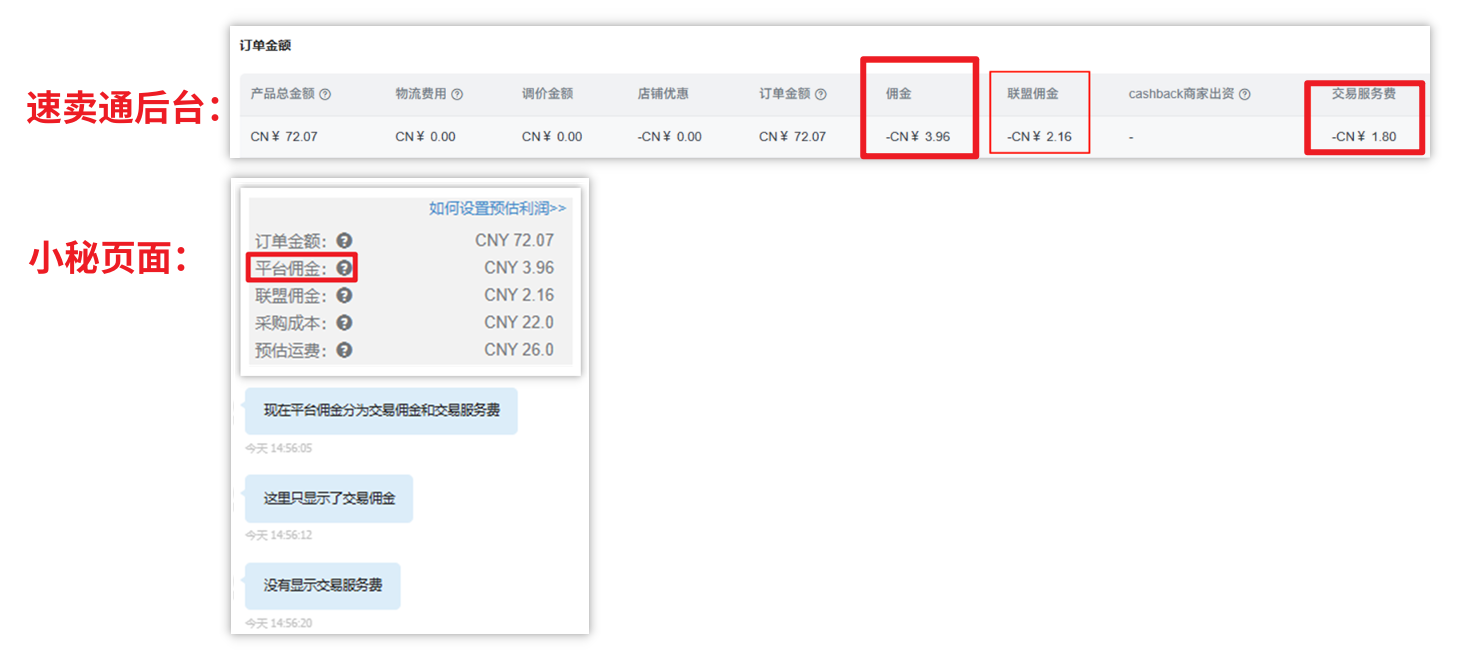Screen dimensions: 1481x653
Task: Click the 交易服务费 column header
Action: [x=1364, y=94]
